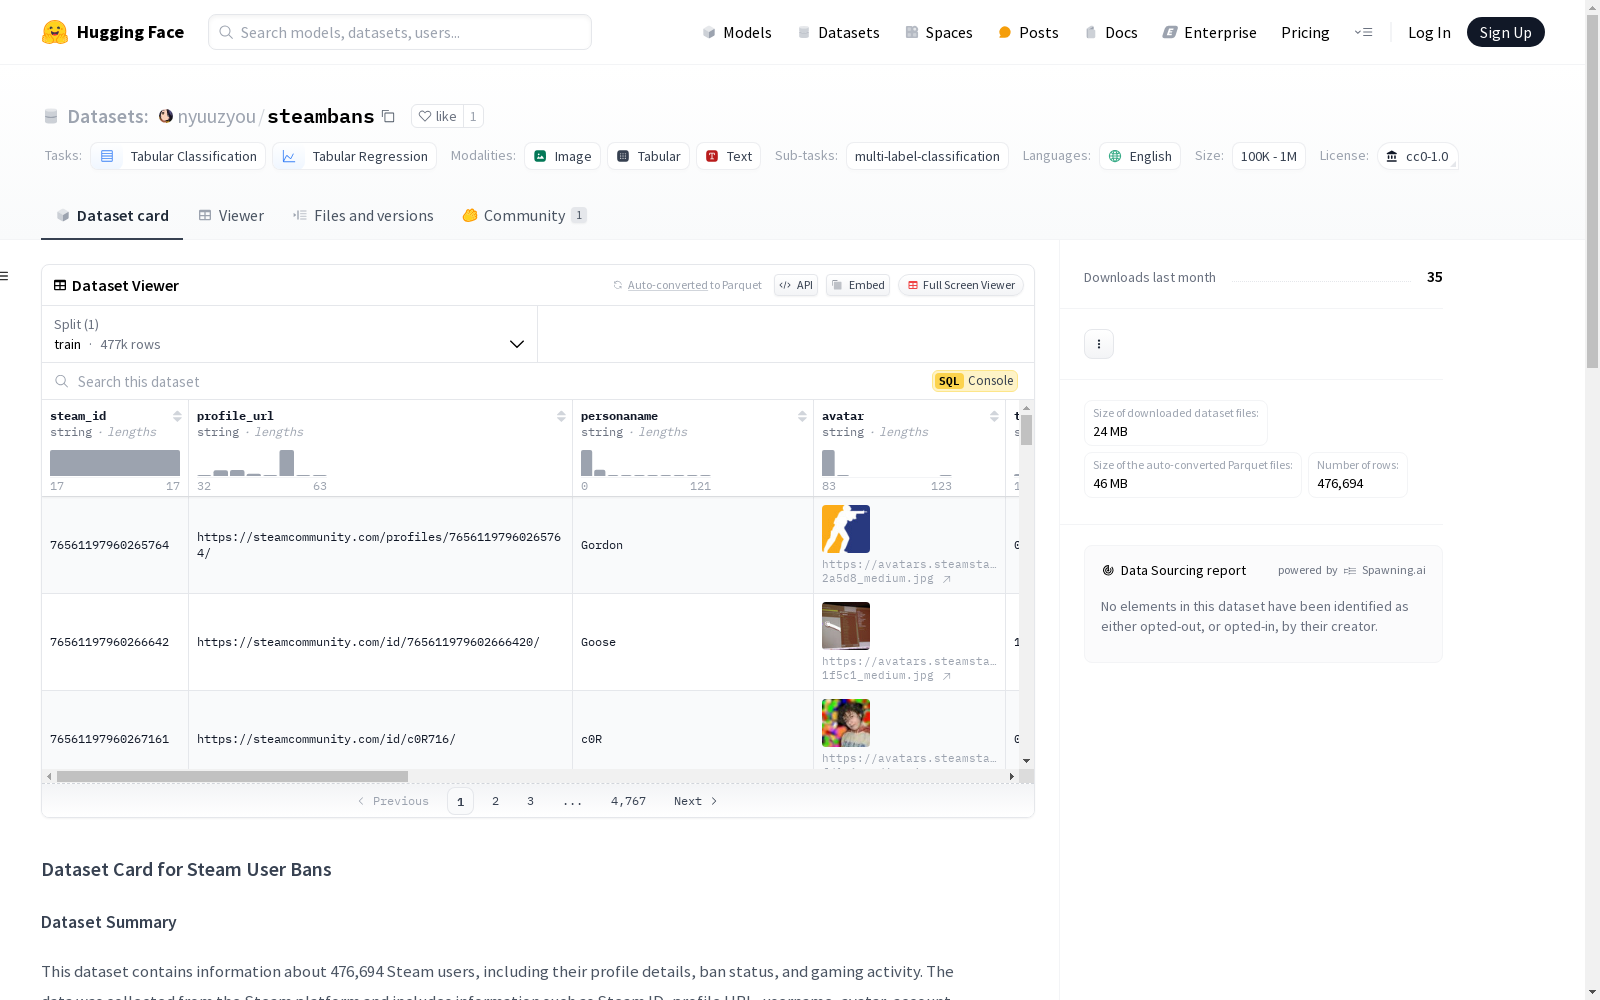Screen dimensions: 1600x1000
Task: Open the Models page
Action: [737, 32]
